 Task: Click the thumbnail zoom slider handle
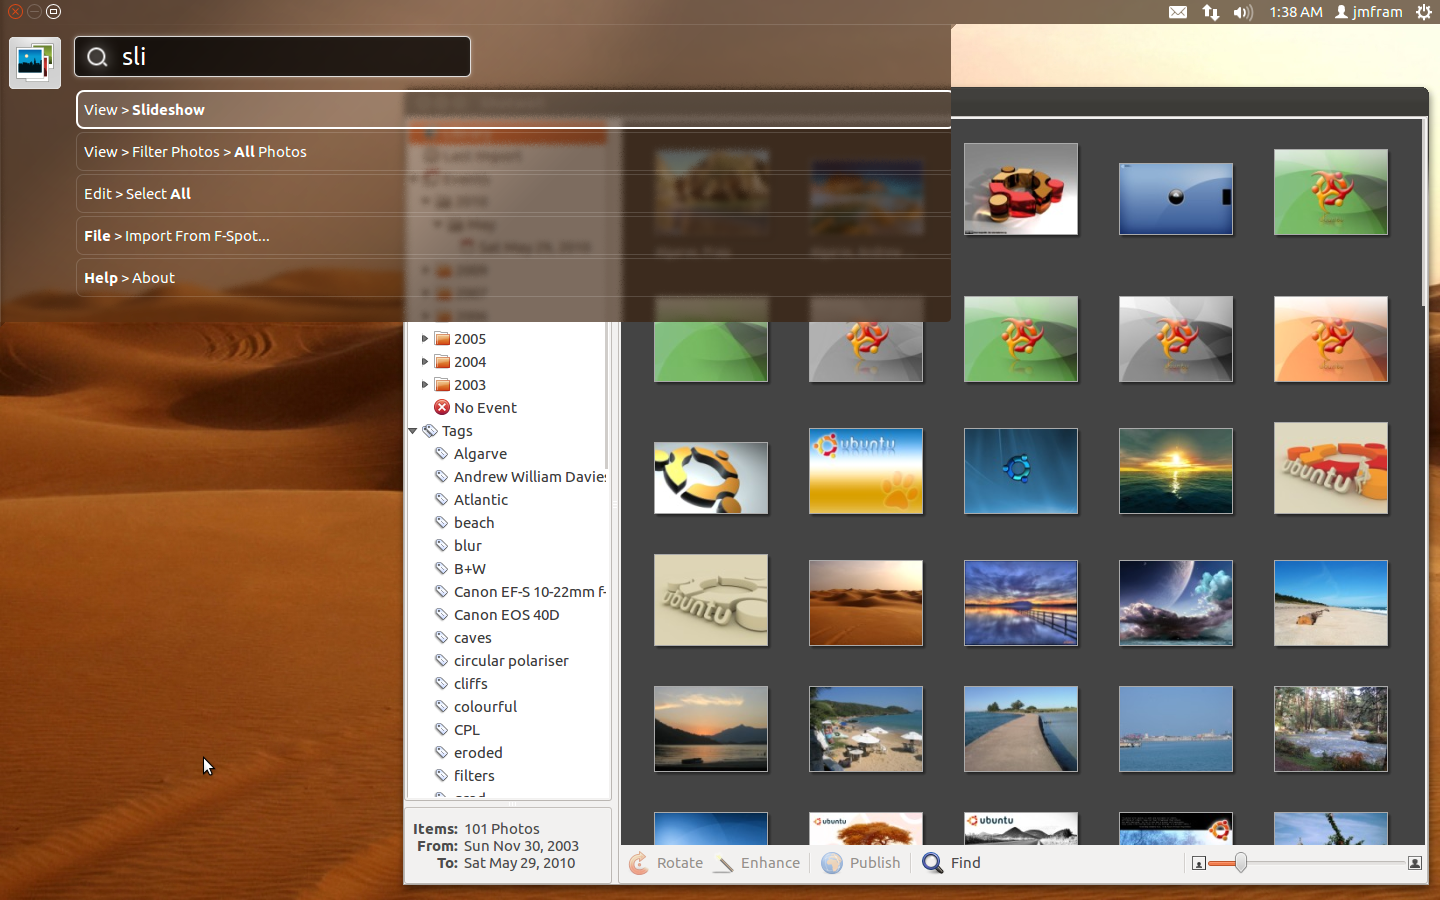[x=1240, y=863]
